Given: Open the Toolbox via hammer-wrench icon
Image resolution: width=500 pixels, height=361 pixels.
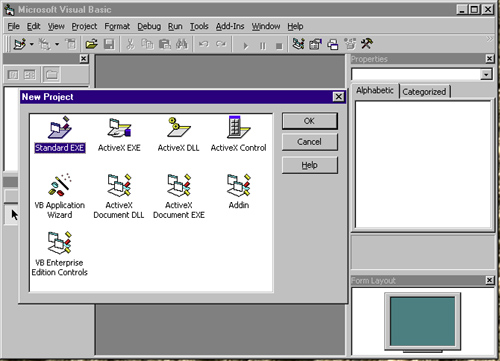Looking at the screenshot, I should click(367, 44).
